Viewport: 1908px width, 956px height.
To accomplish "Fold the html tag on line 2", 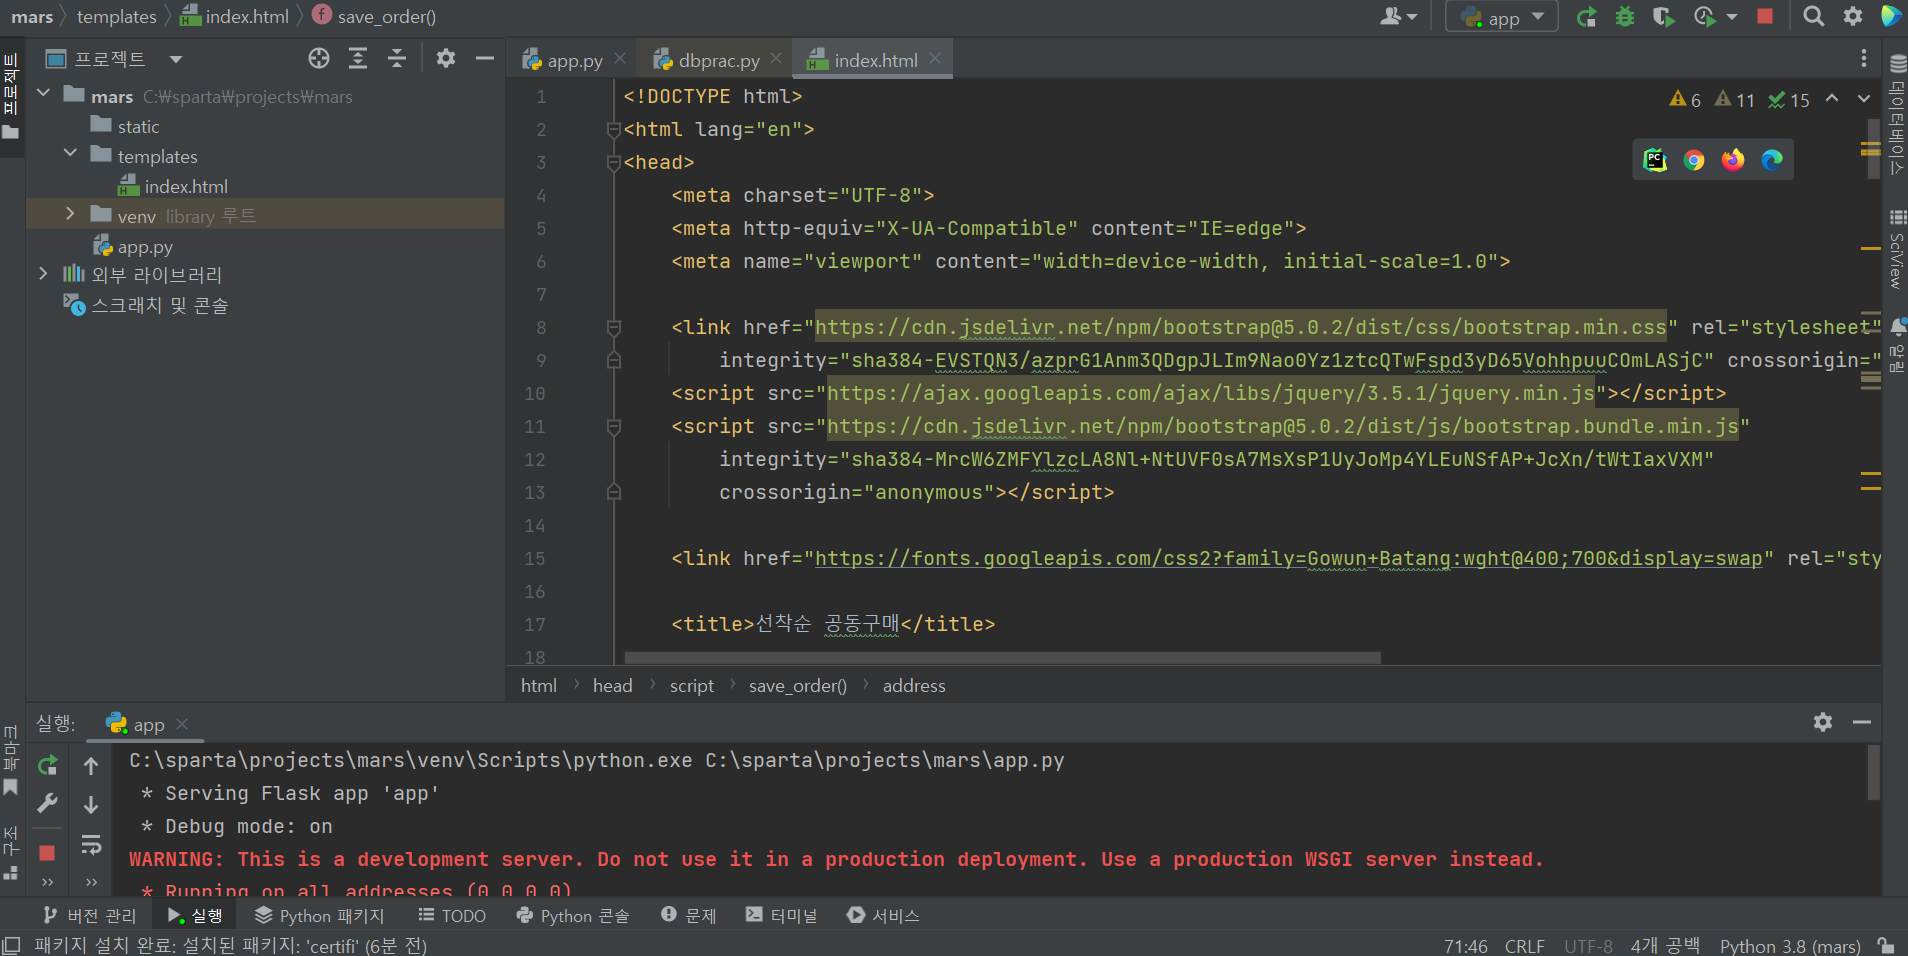I will pos(614,129).
